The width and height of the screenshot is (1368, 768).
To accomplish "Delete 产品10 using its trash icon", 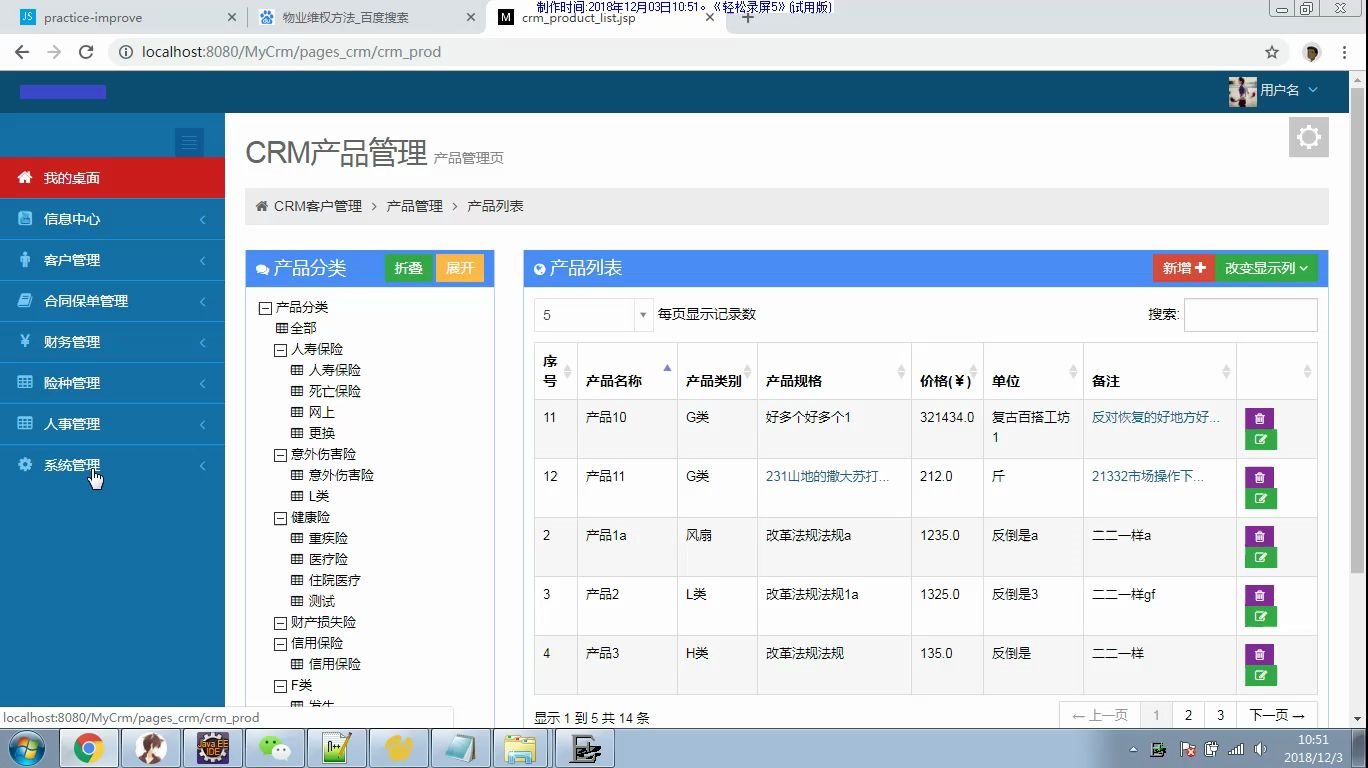I will click(1259, 418).
